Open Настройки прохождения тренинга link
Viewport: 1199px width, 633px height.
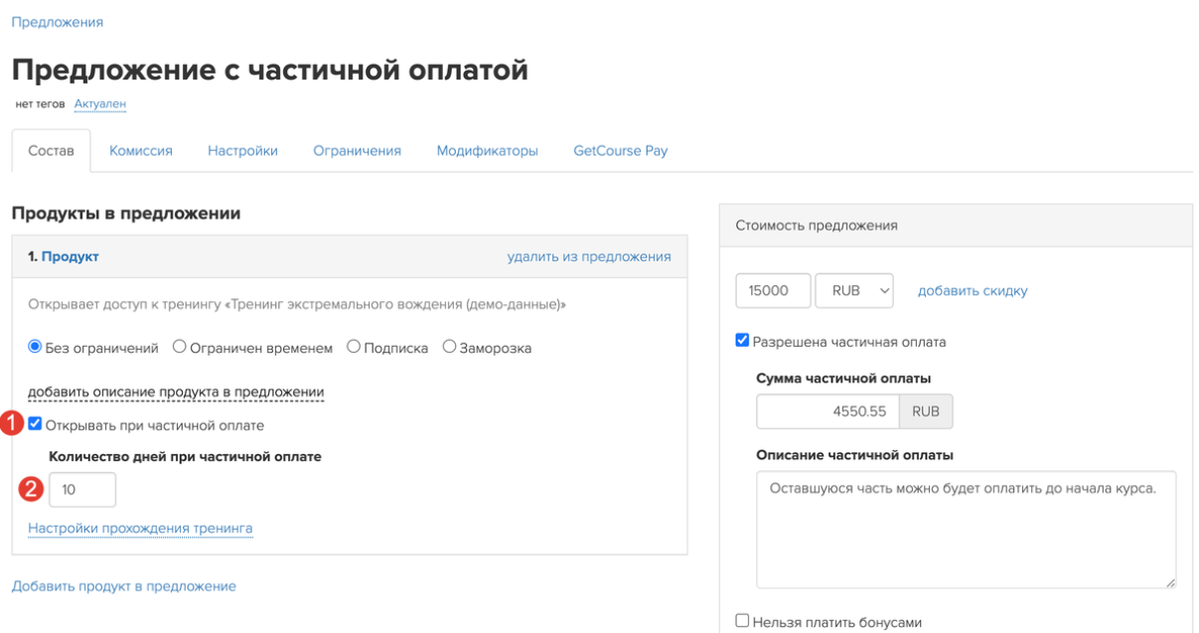point(140,528)
